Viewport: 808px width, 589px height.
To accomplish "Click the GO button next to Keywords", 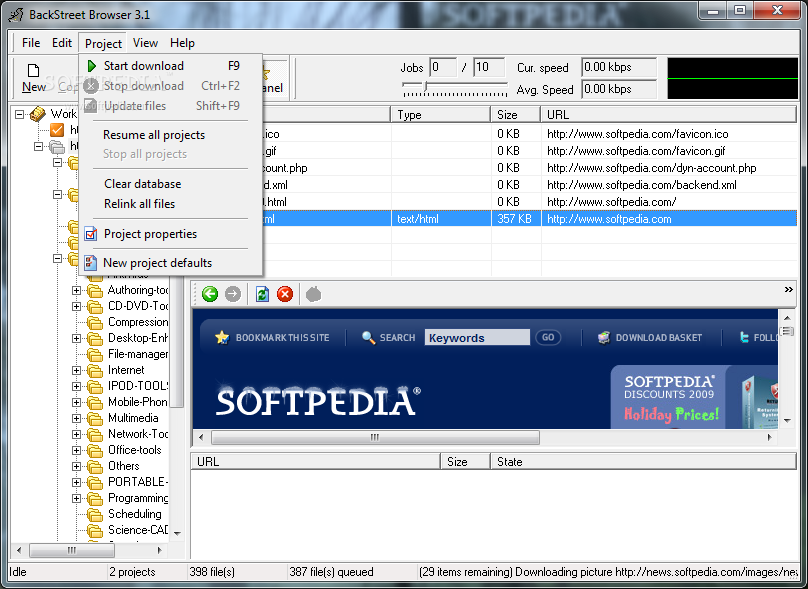I will coord(548,338).
